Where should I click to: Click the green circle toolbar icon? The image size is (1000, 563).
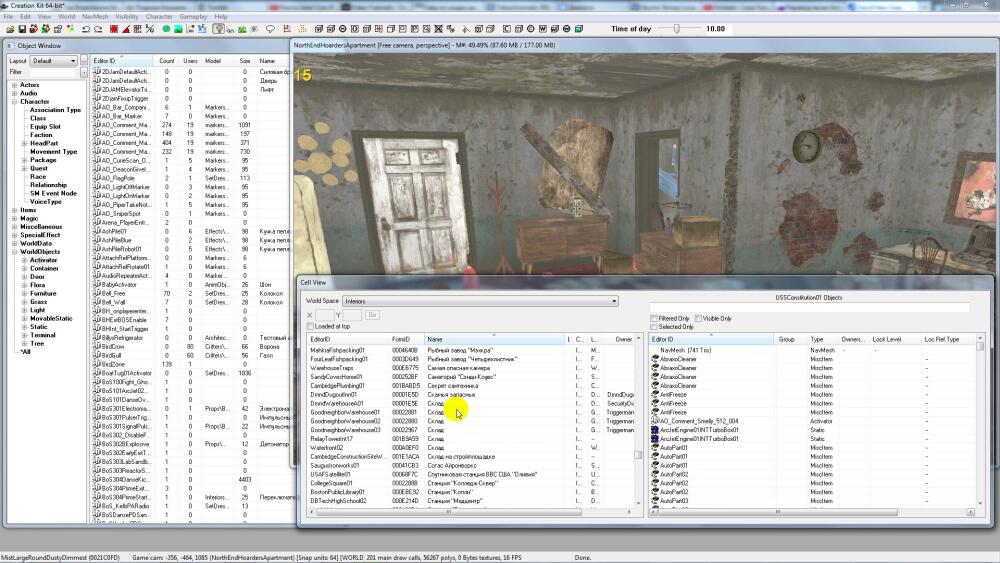[166, 29]
